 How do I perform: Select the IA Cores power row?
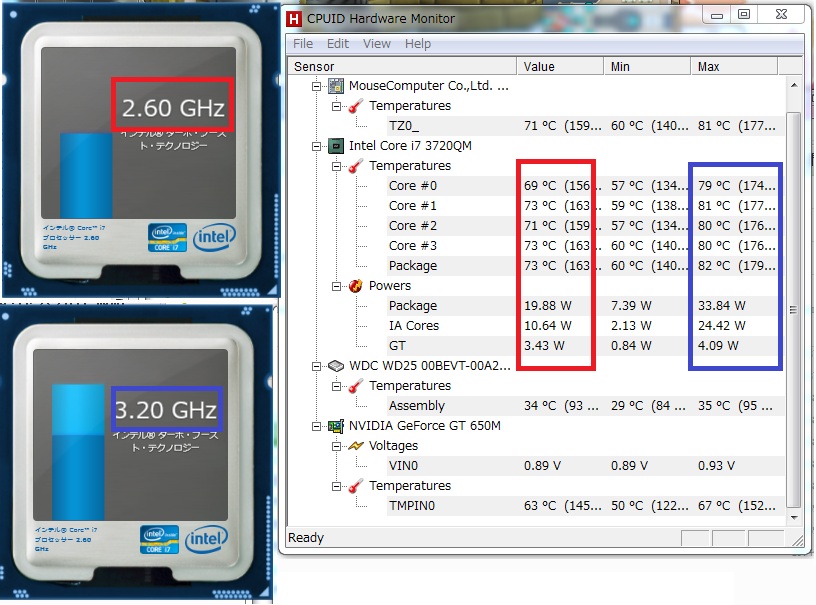coord(585,326)
